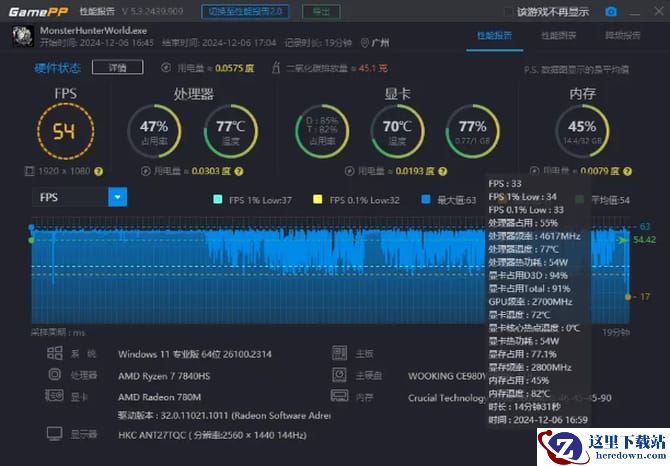Image resolution: width=670 pixels, height=466 pixels.
Task: Toggle the 最大值 blue legend swatch
Action: click(426, 199)
